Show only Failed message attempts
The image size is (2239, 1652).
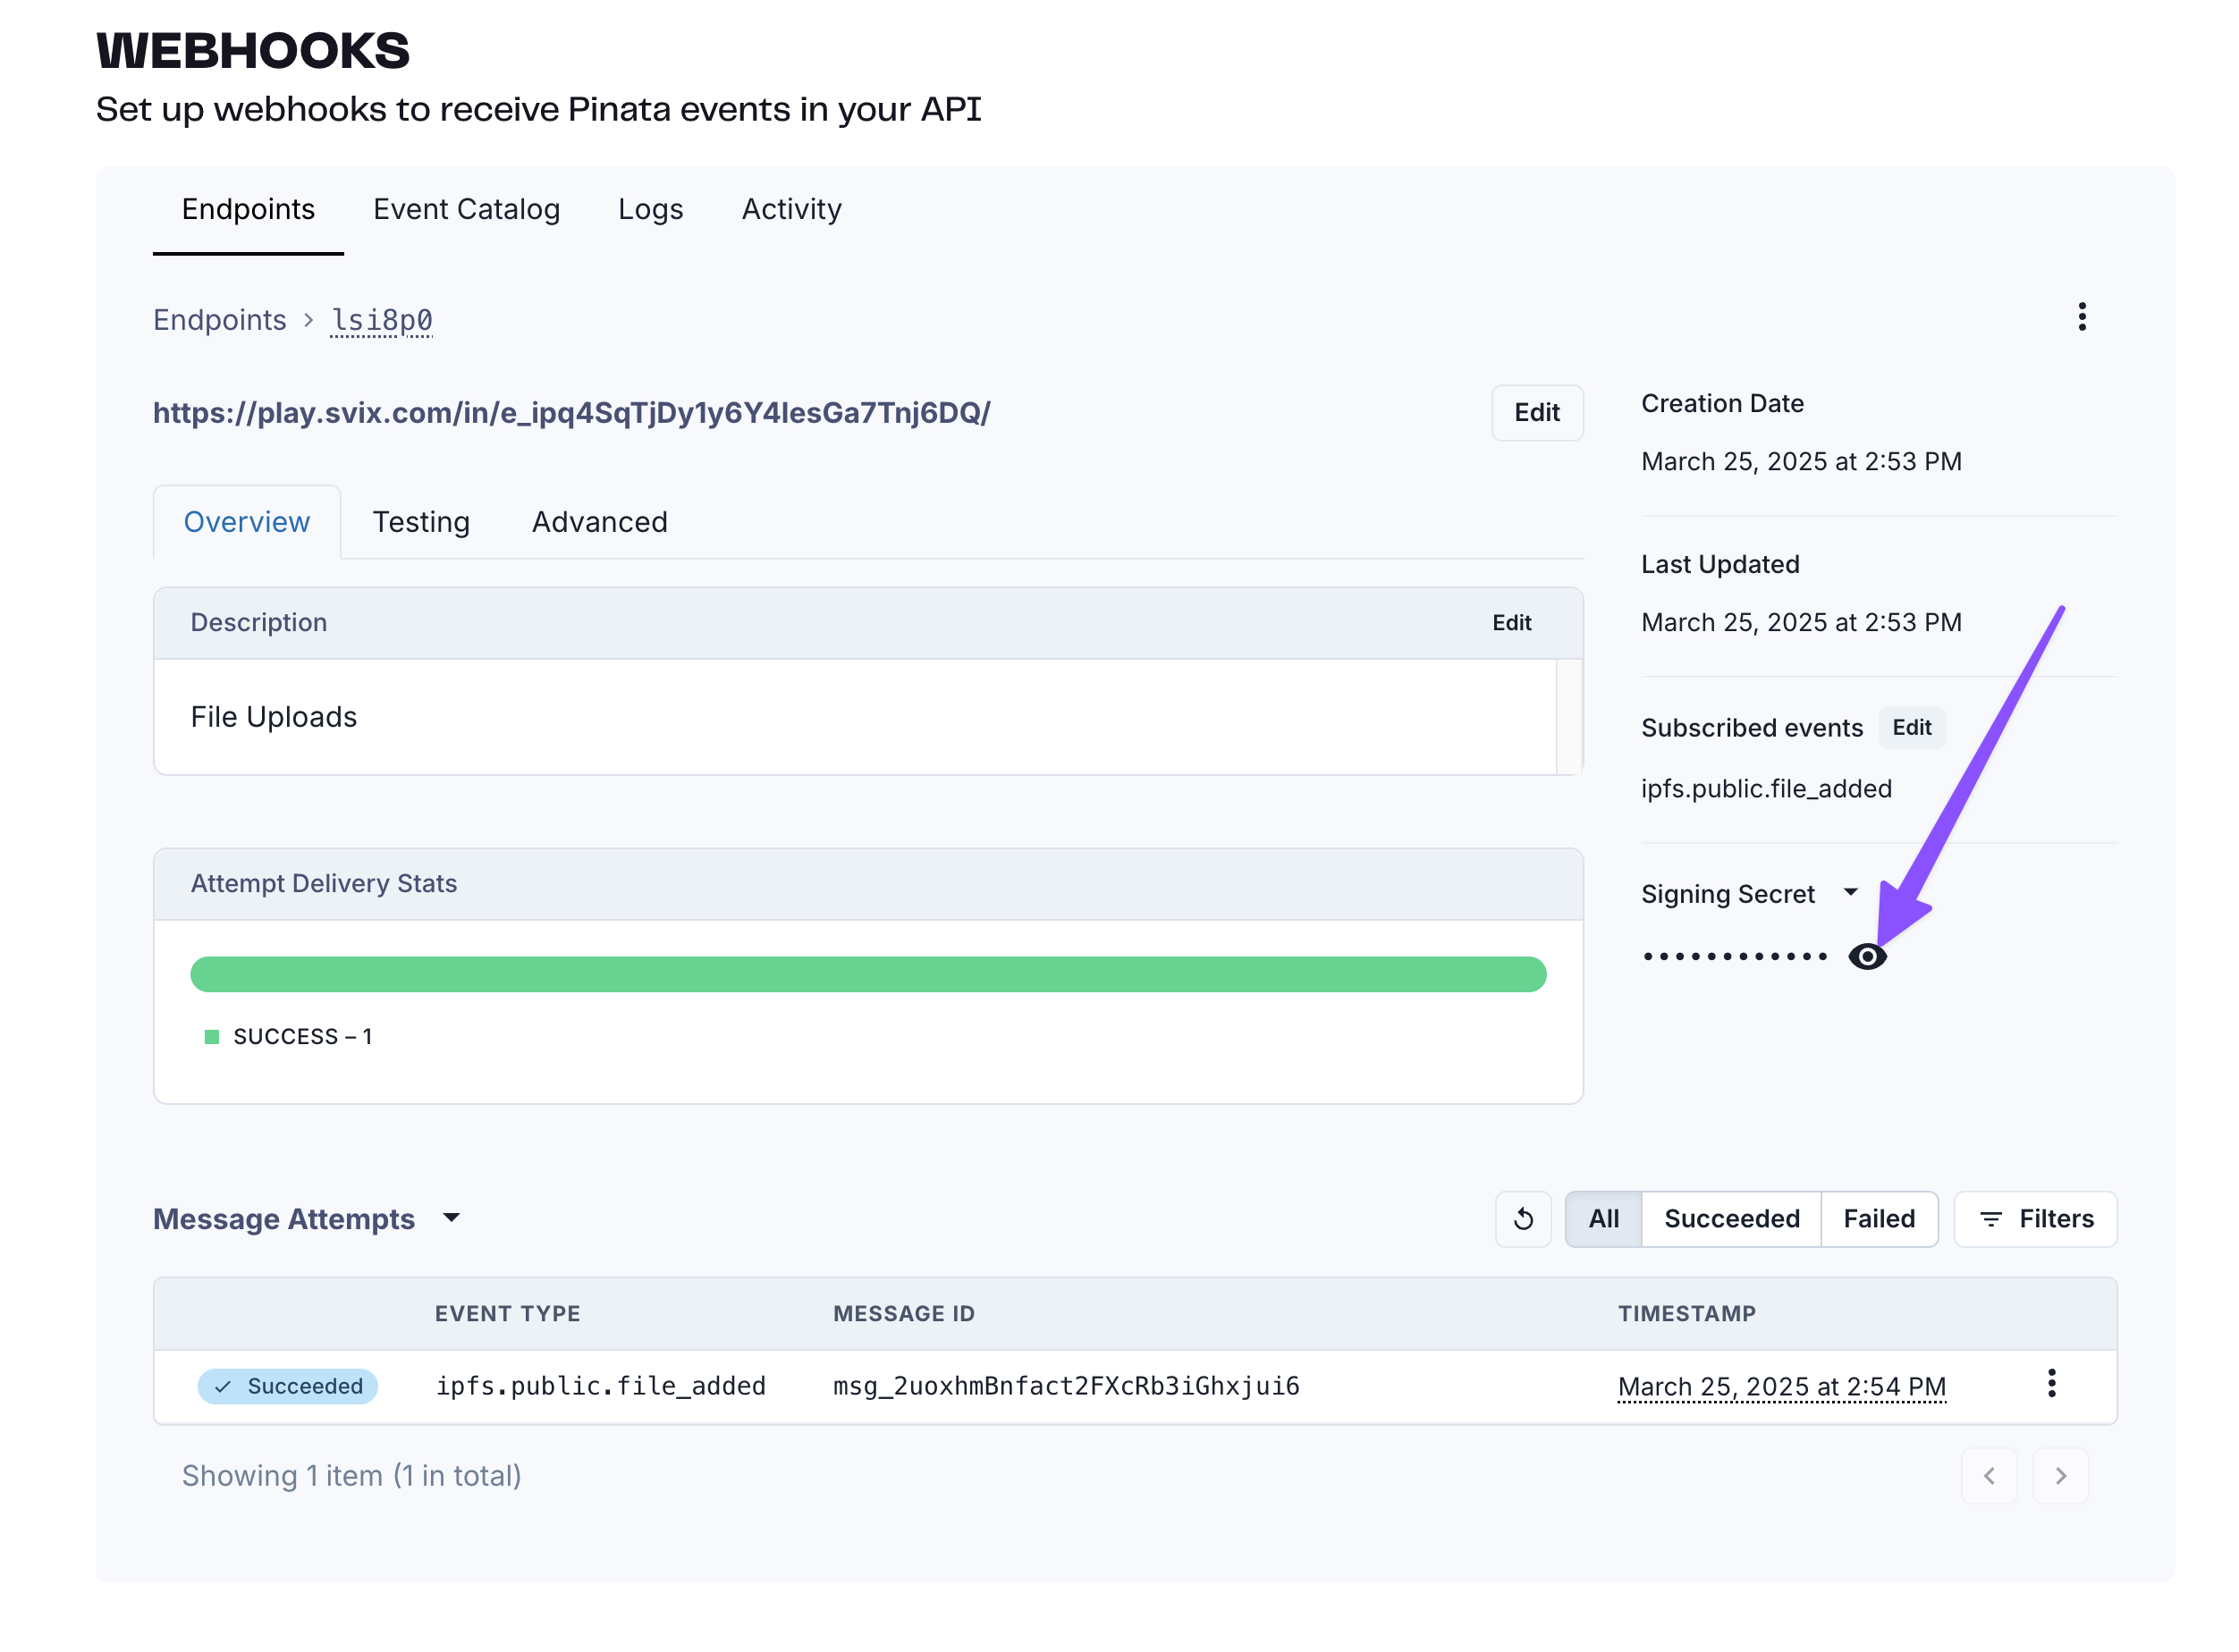click(x=1878, y=1218)
